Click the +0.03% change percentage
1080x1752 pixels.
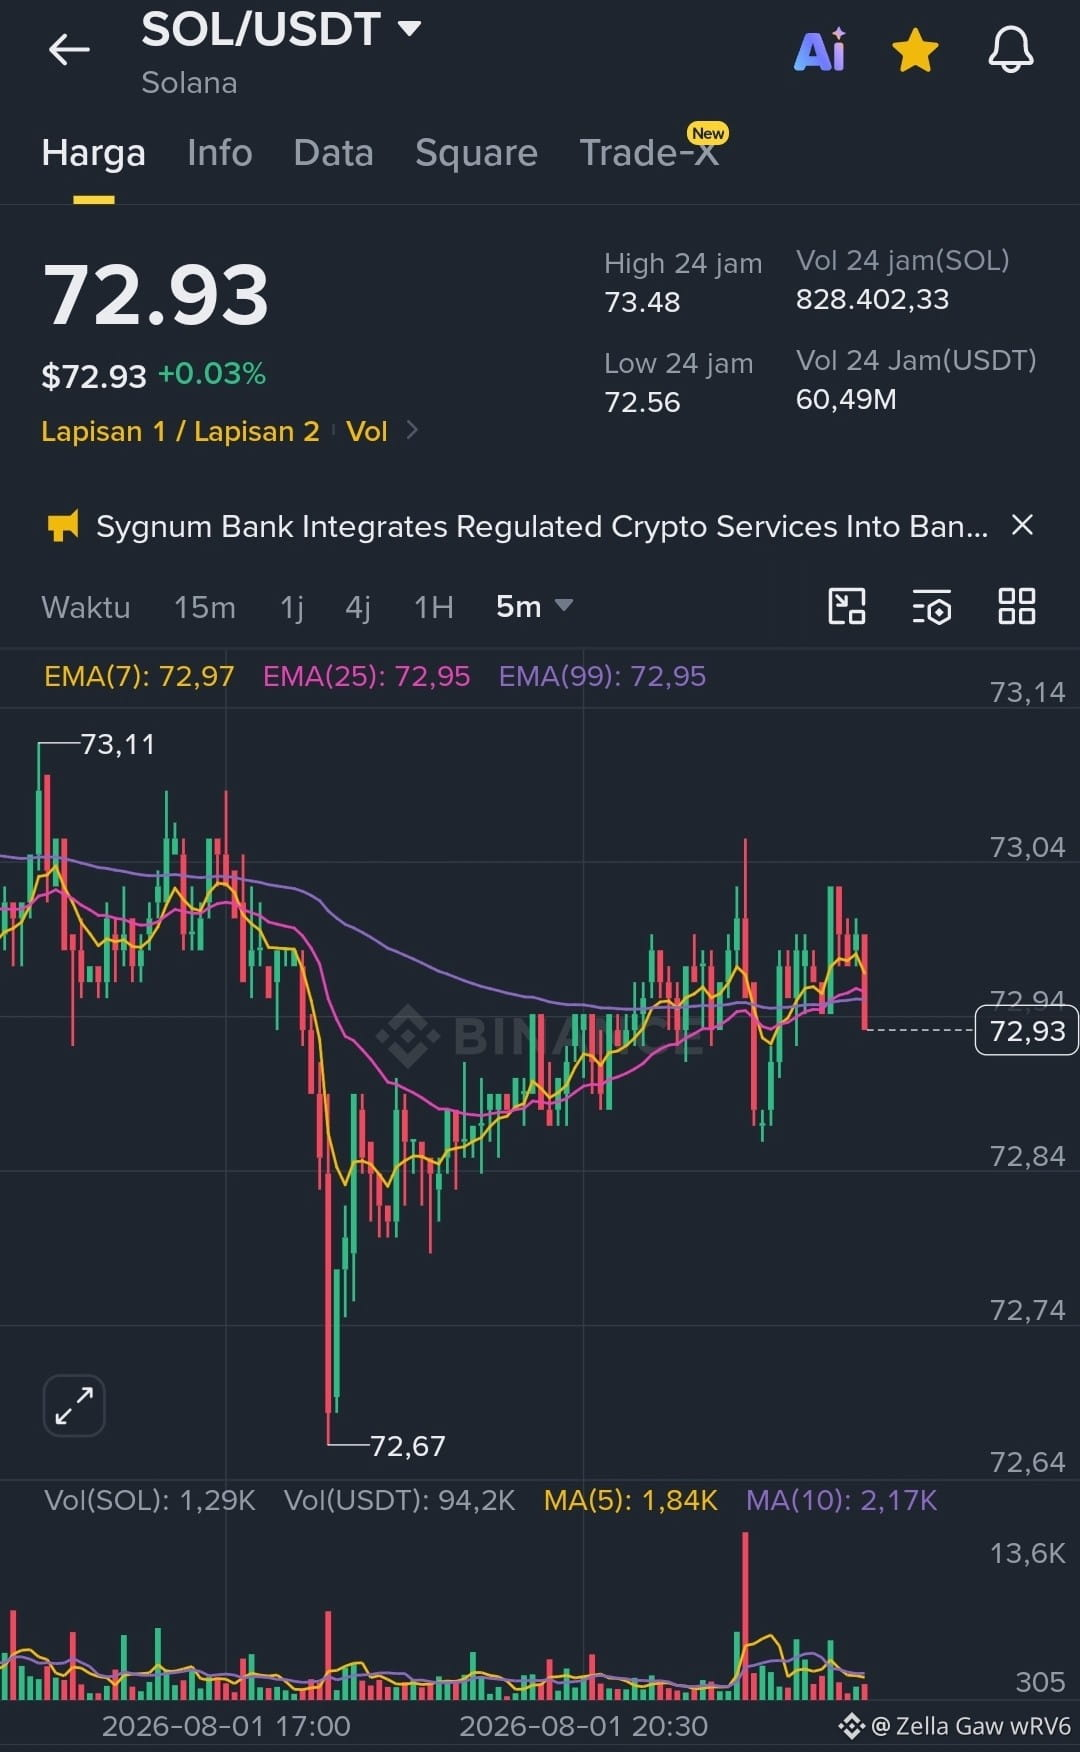[x=212, y=374]
